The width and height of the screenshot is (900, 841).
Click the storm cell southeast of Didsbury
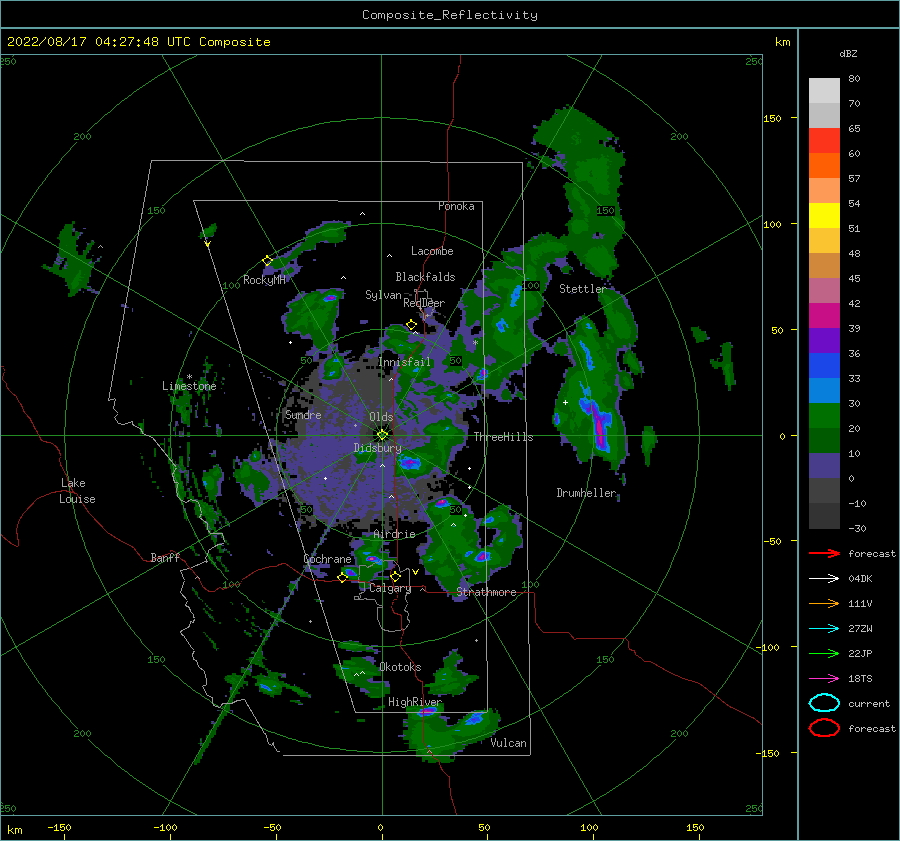(x=409, y=462)
